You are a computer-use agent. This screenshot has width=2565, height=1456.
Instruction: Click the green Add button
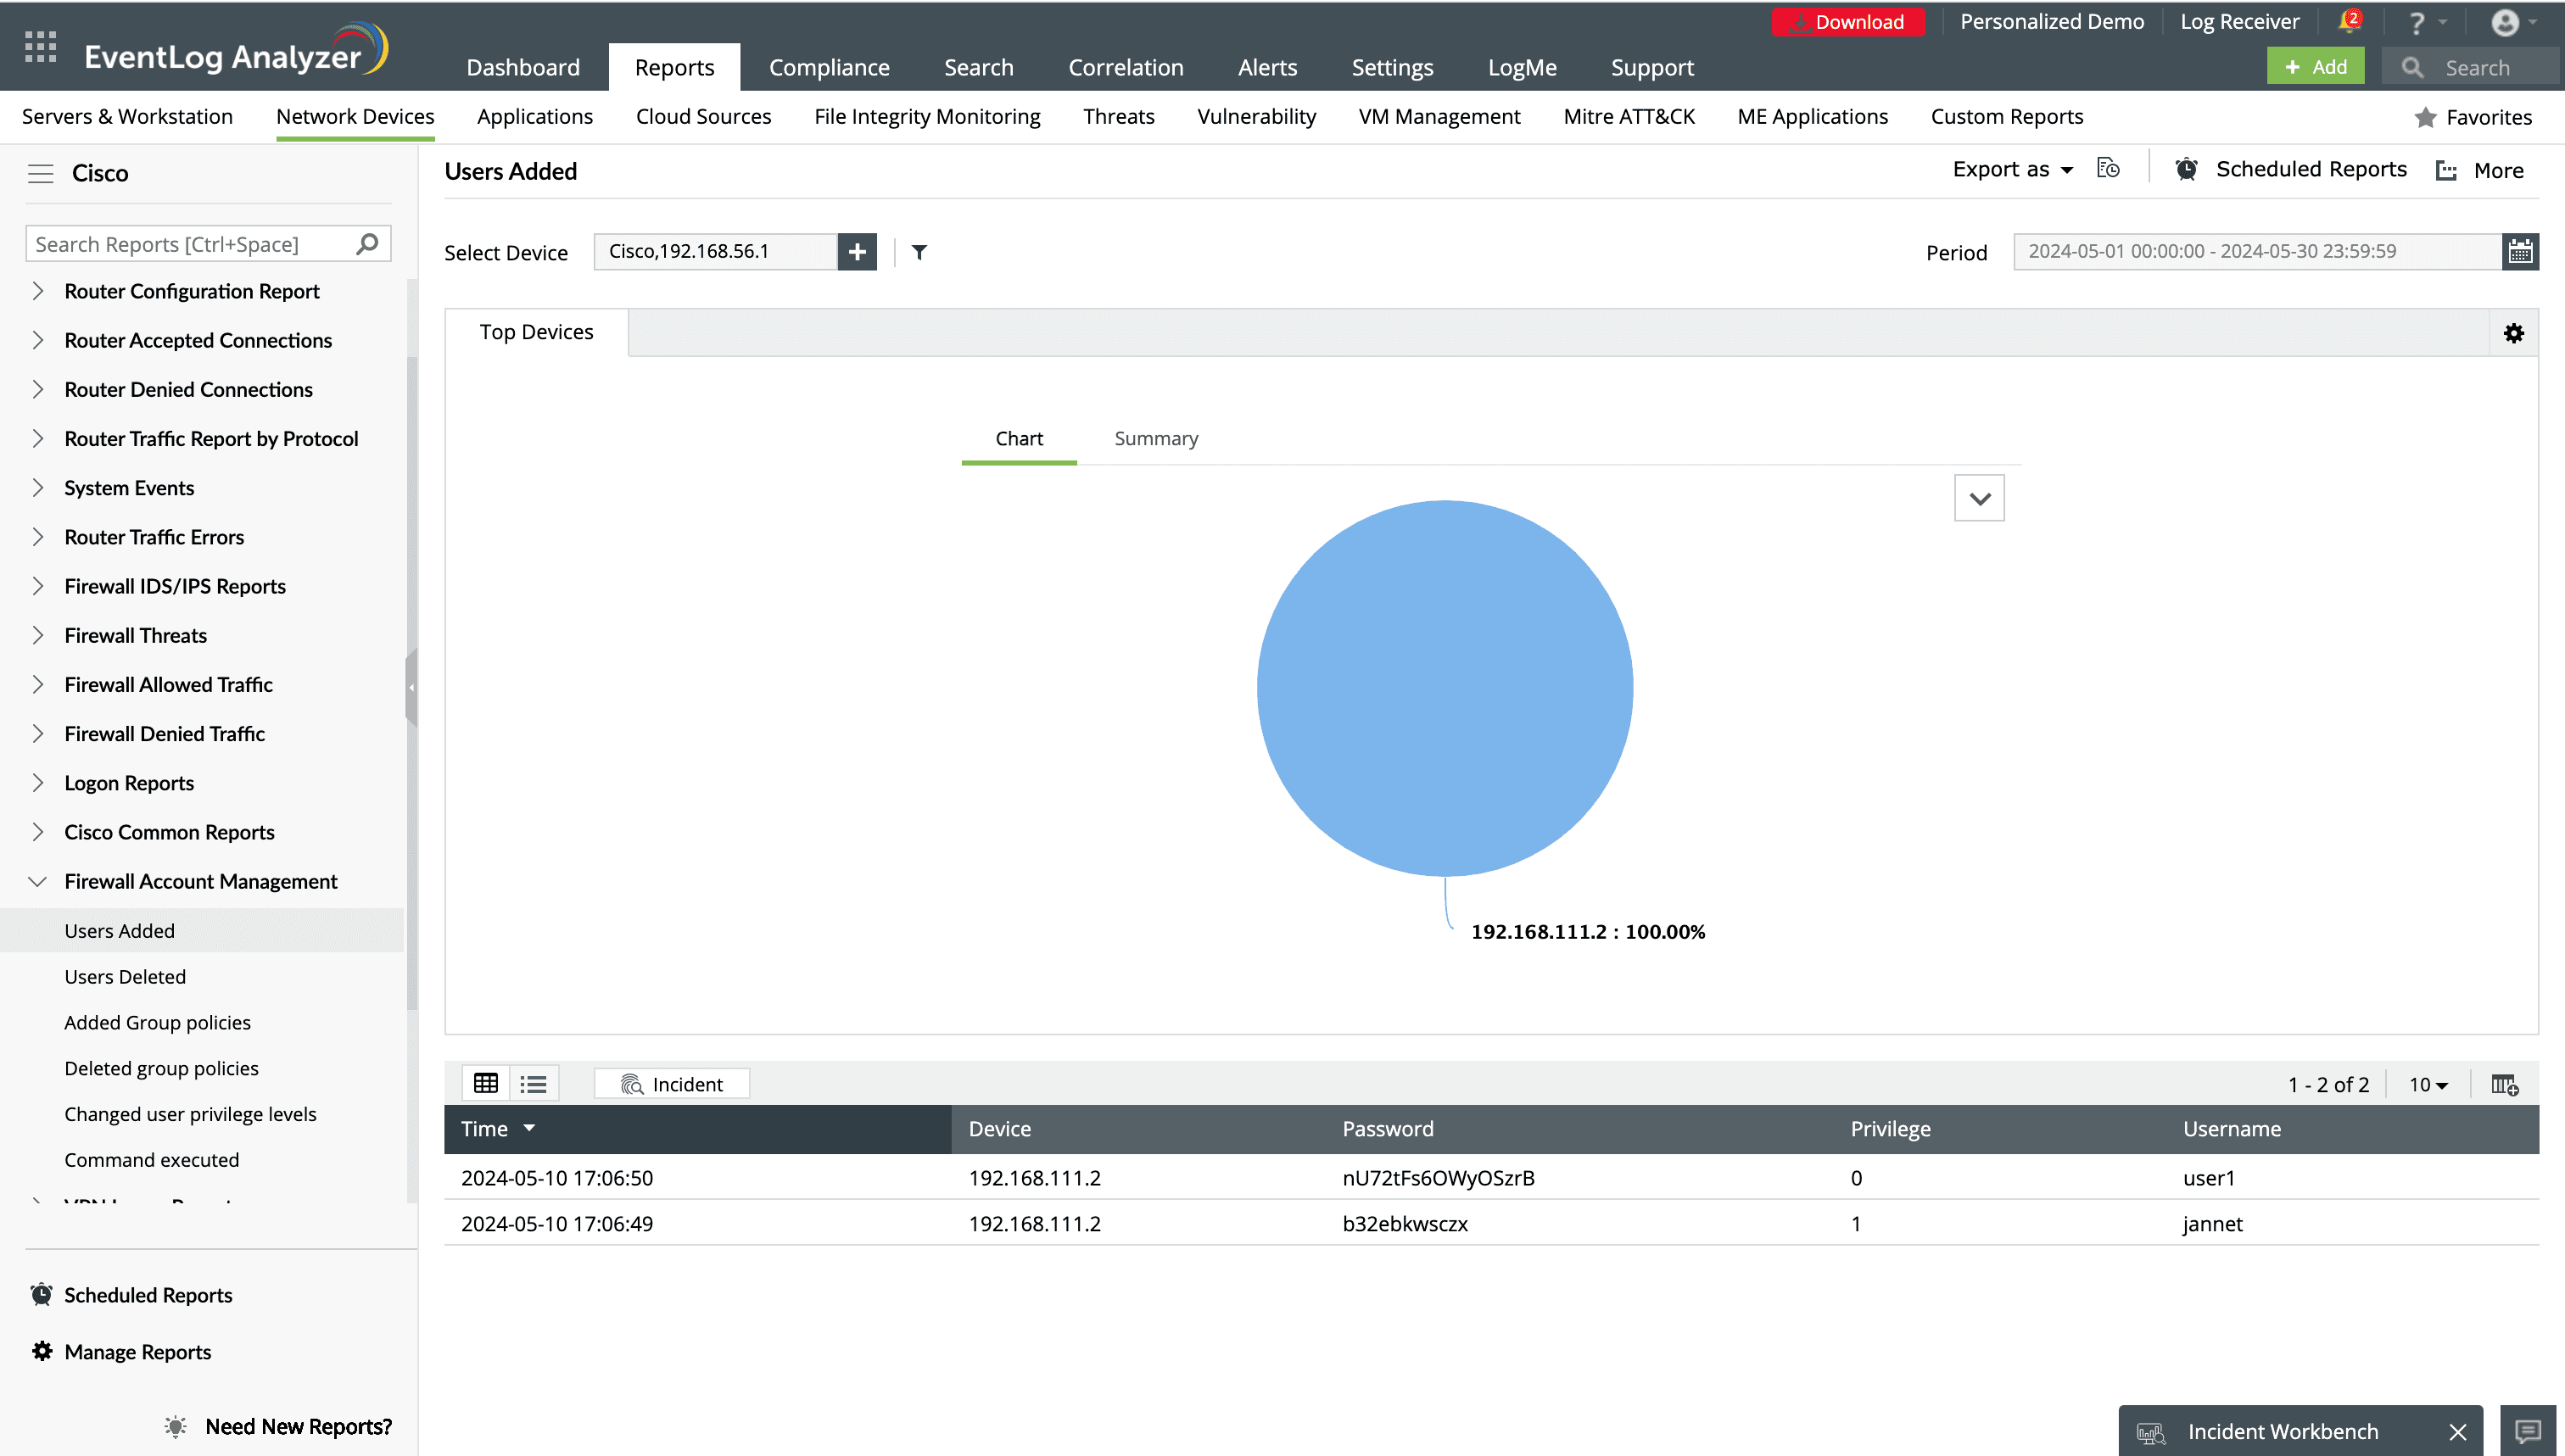(2315, 66)
